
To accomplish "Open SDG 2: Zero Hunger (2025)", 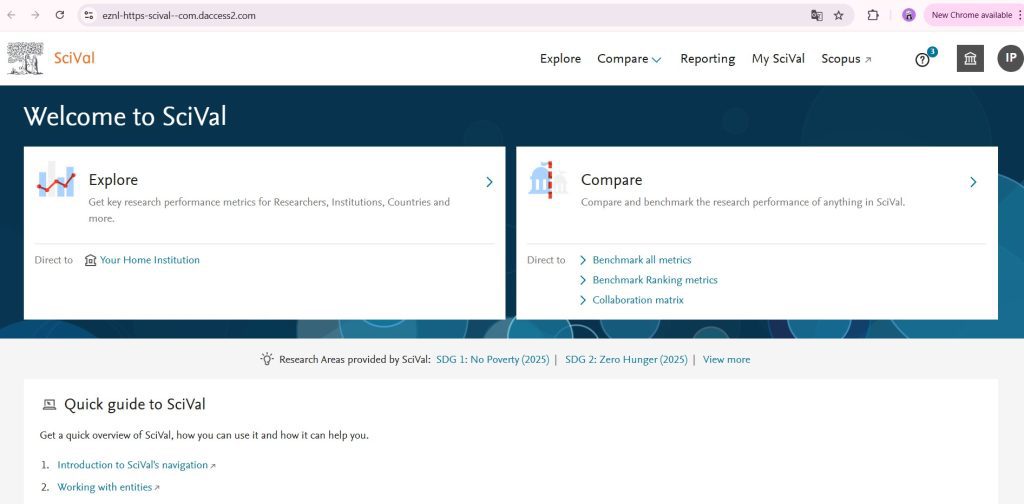I will (626, 360).
